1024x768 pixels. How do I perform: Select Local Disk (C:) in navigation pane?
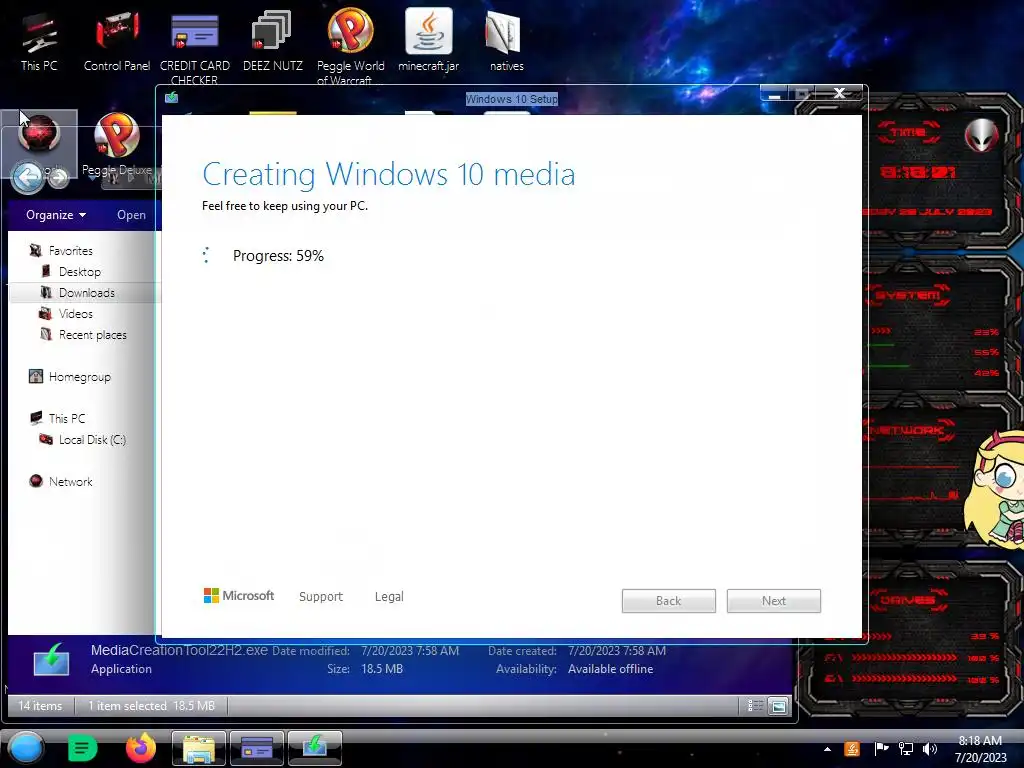(x=92, y=440)
